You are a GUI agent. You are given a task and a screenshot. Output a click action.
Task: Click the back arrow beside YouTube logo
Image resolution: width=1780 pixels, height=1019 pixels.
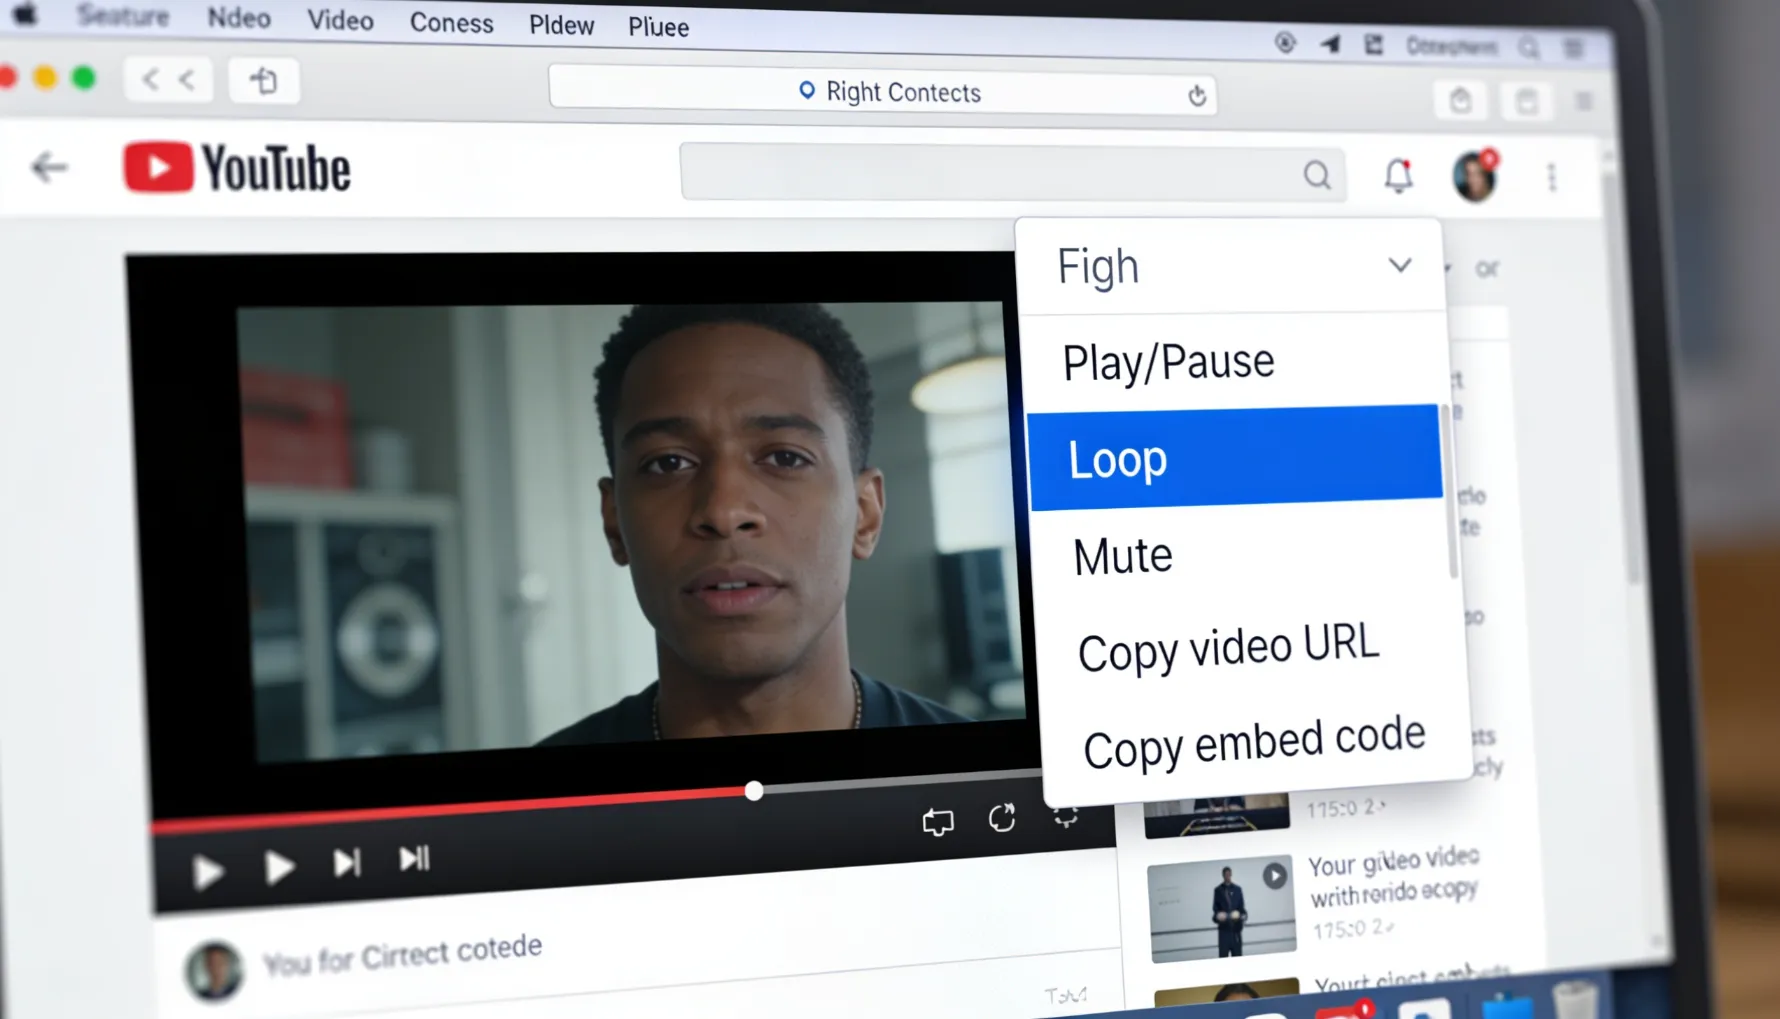[x=49, y=167]
